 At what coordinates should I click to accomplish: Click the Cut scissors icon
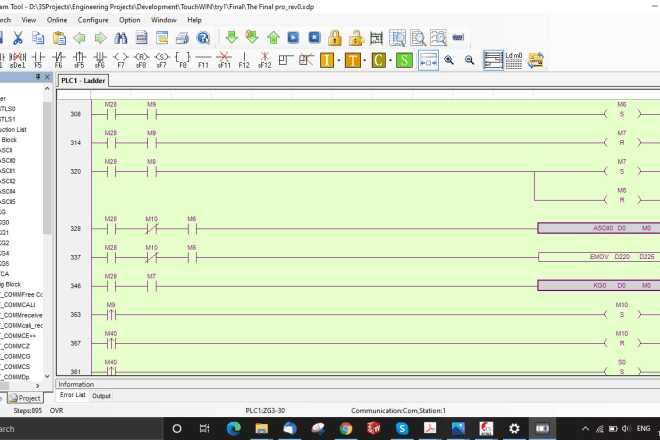tap(18, 38)
